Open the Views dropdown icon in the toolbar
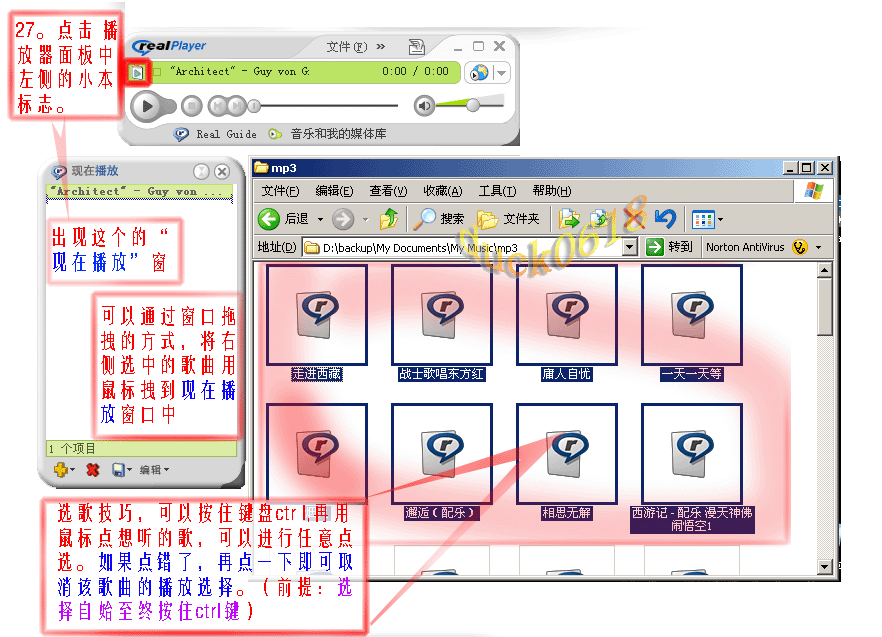This screenshot has width=882, height=637. (707, 219)
